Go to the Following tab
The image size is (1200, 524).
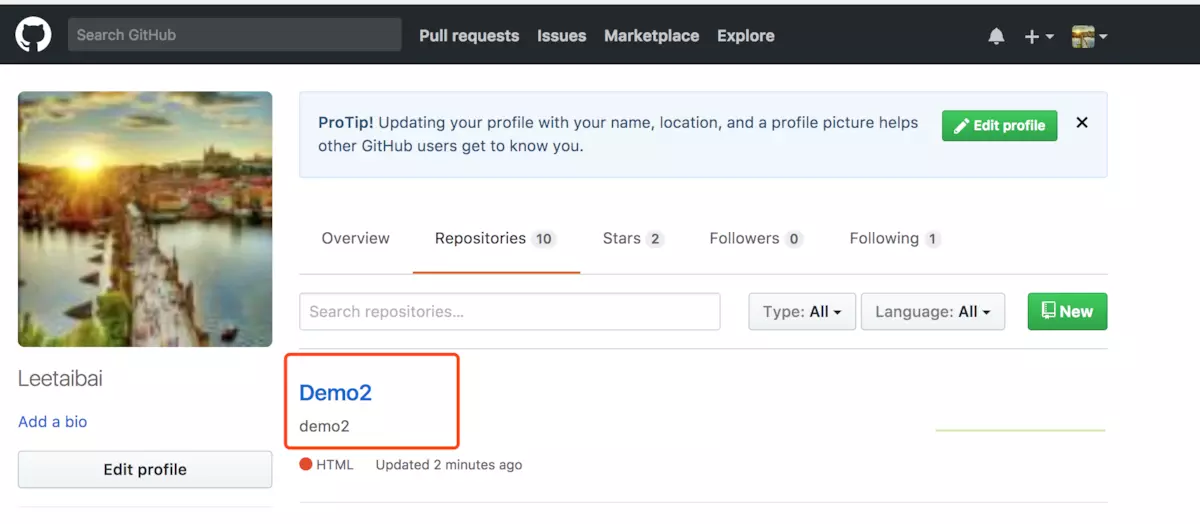[895, 238]
